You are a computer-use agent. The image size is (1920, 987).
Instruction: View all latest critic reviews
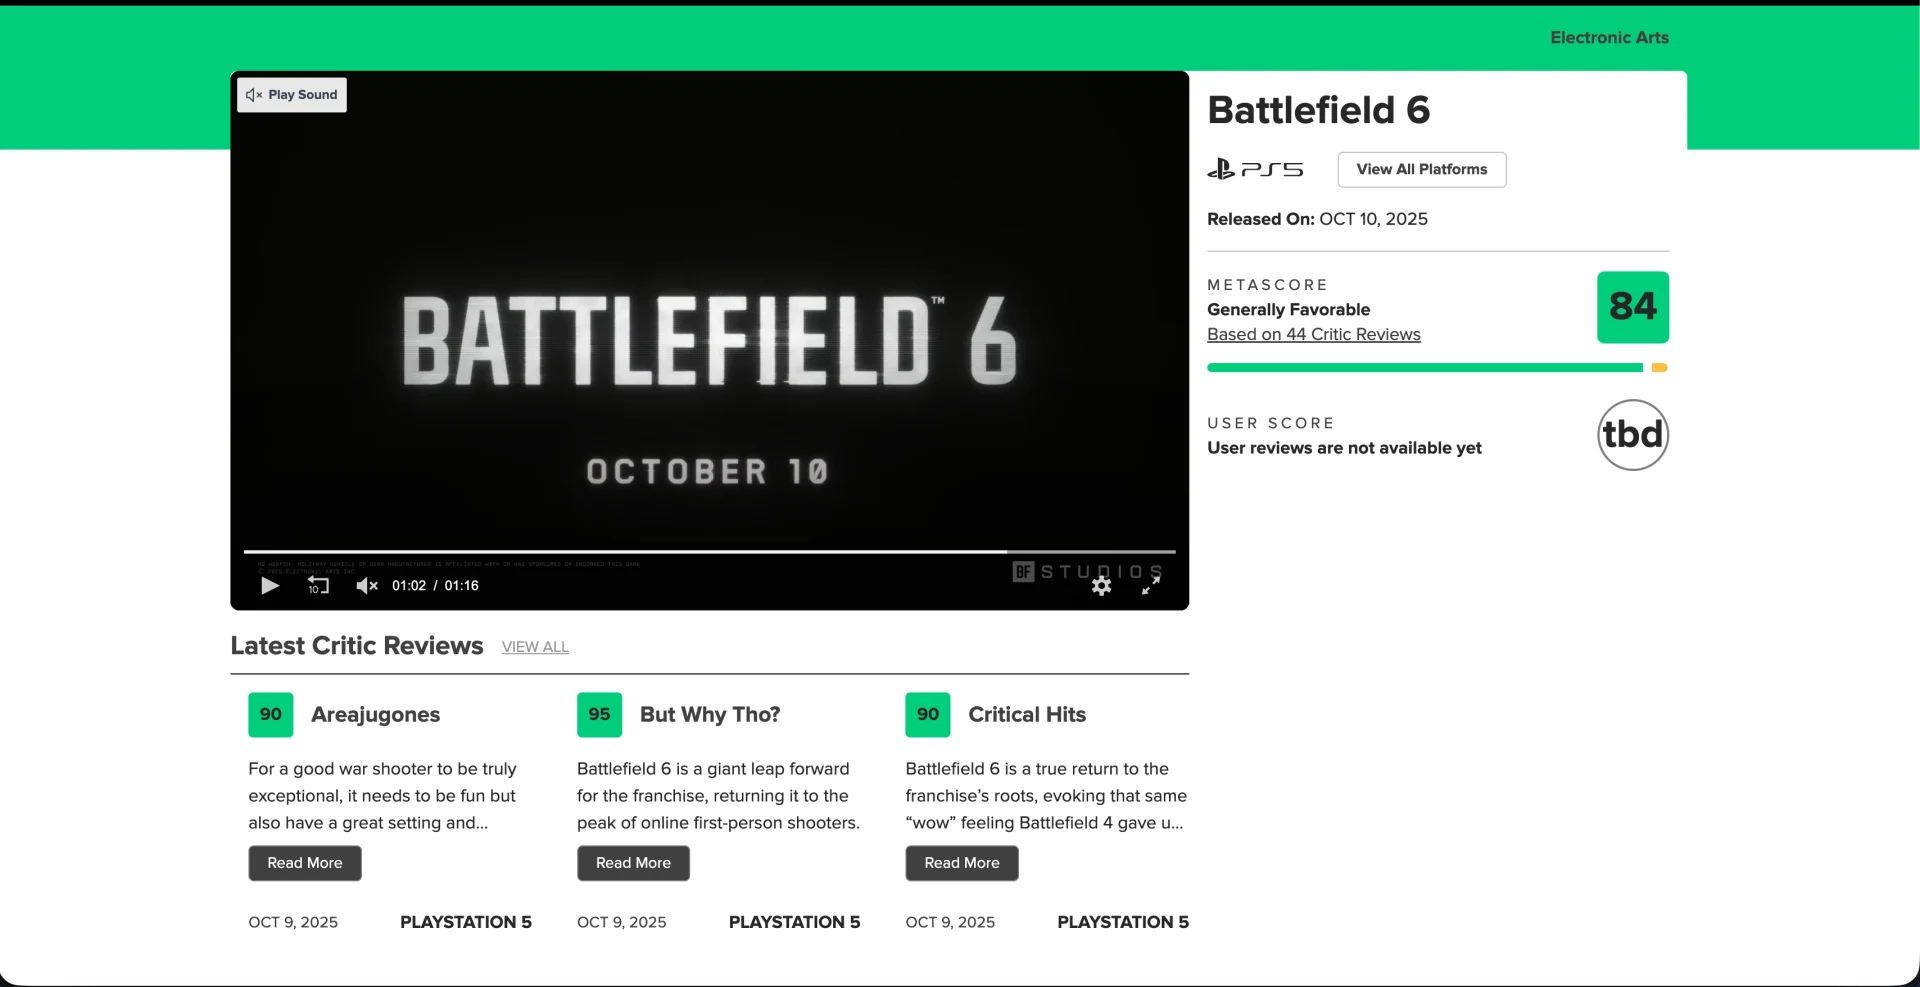[535, 648]
